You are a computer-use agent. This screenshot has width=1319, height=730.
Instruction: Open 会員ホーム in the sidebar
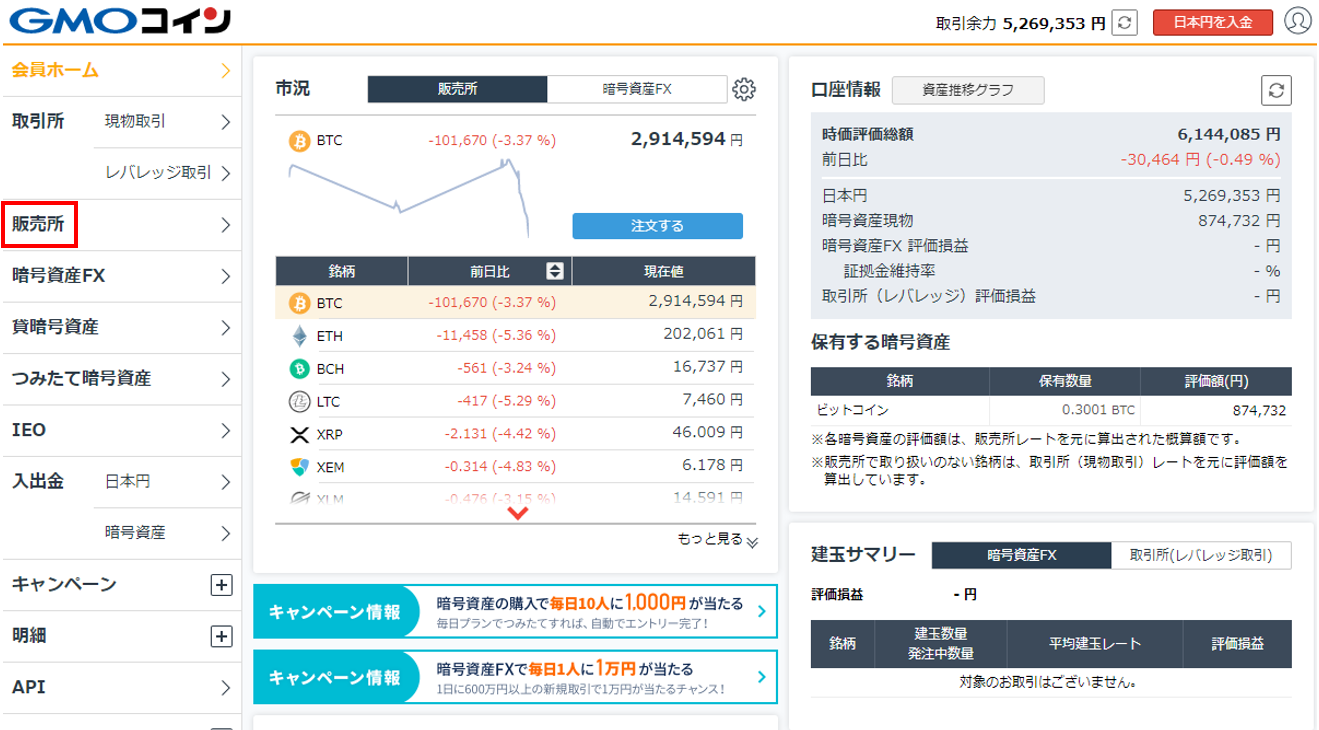coord(120,70)
